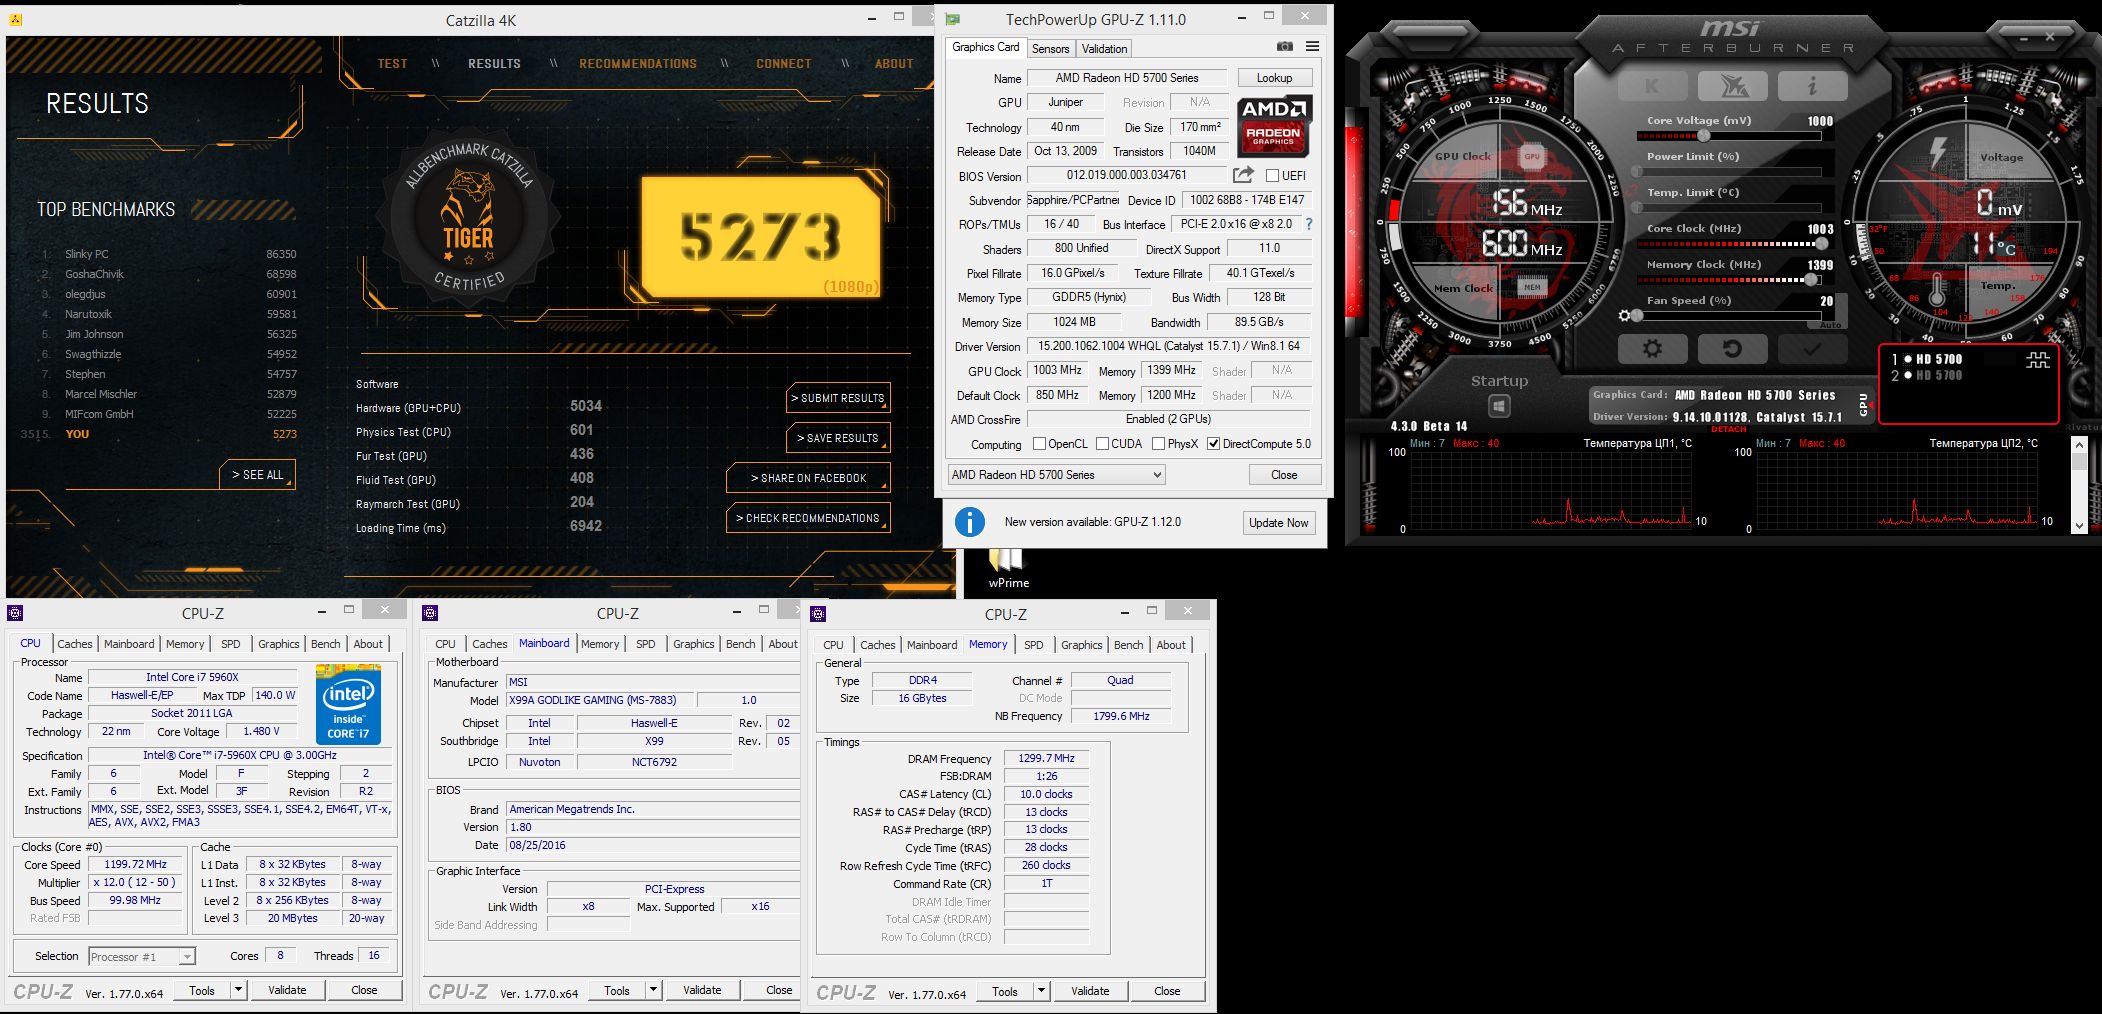
Task: Click the Catzilla window title icon
Action: 15,19
